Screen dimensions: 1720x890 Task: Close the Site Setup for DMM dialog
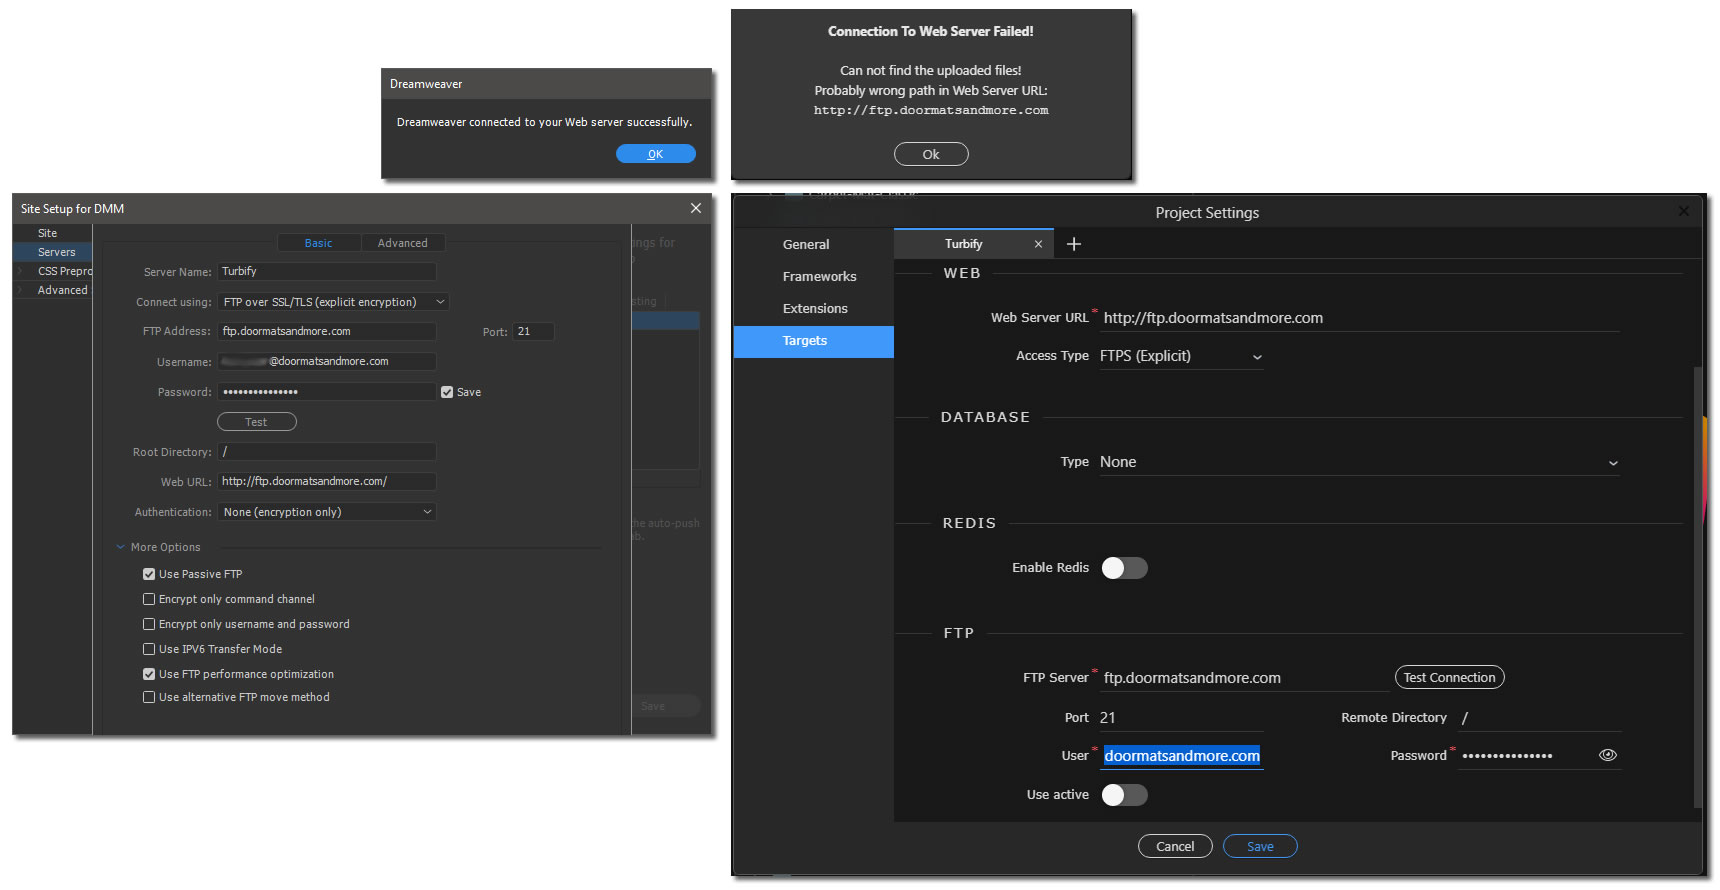(696, 208)
